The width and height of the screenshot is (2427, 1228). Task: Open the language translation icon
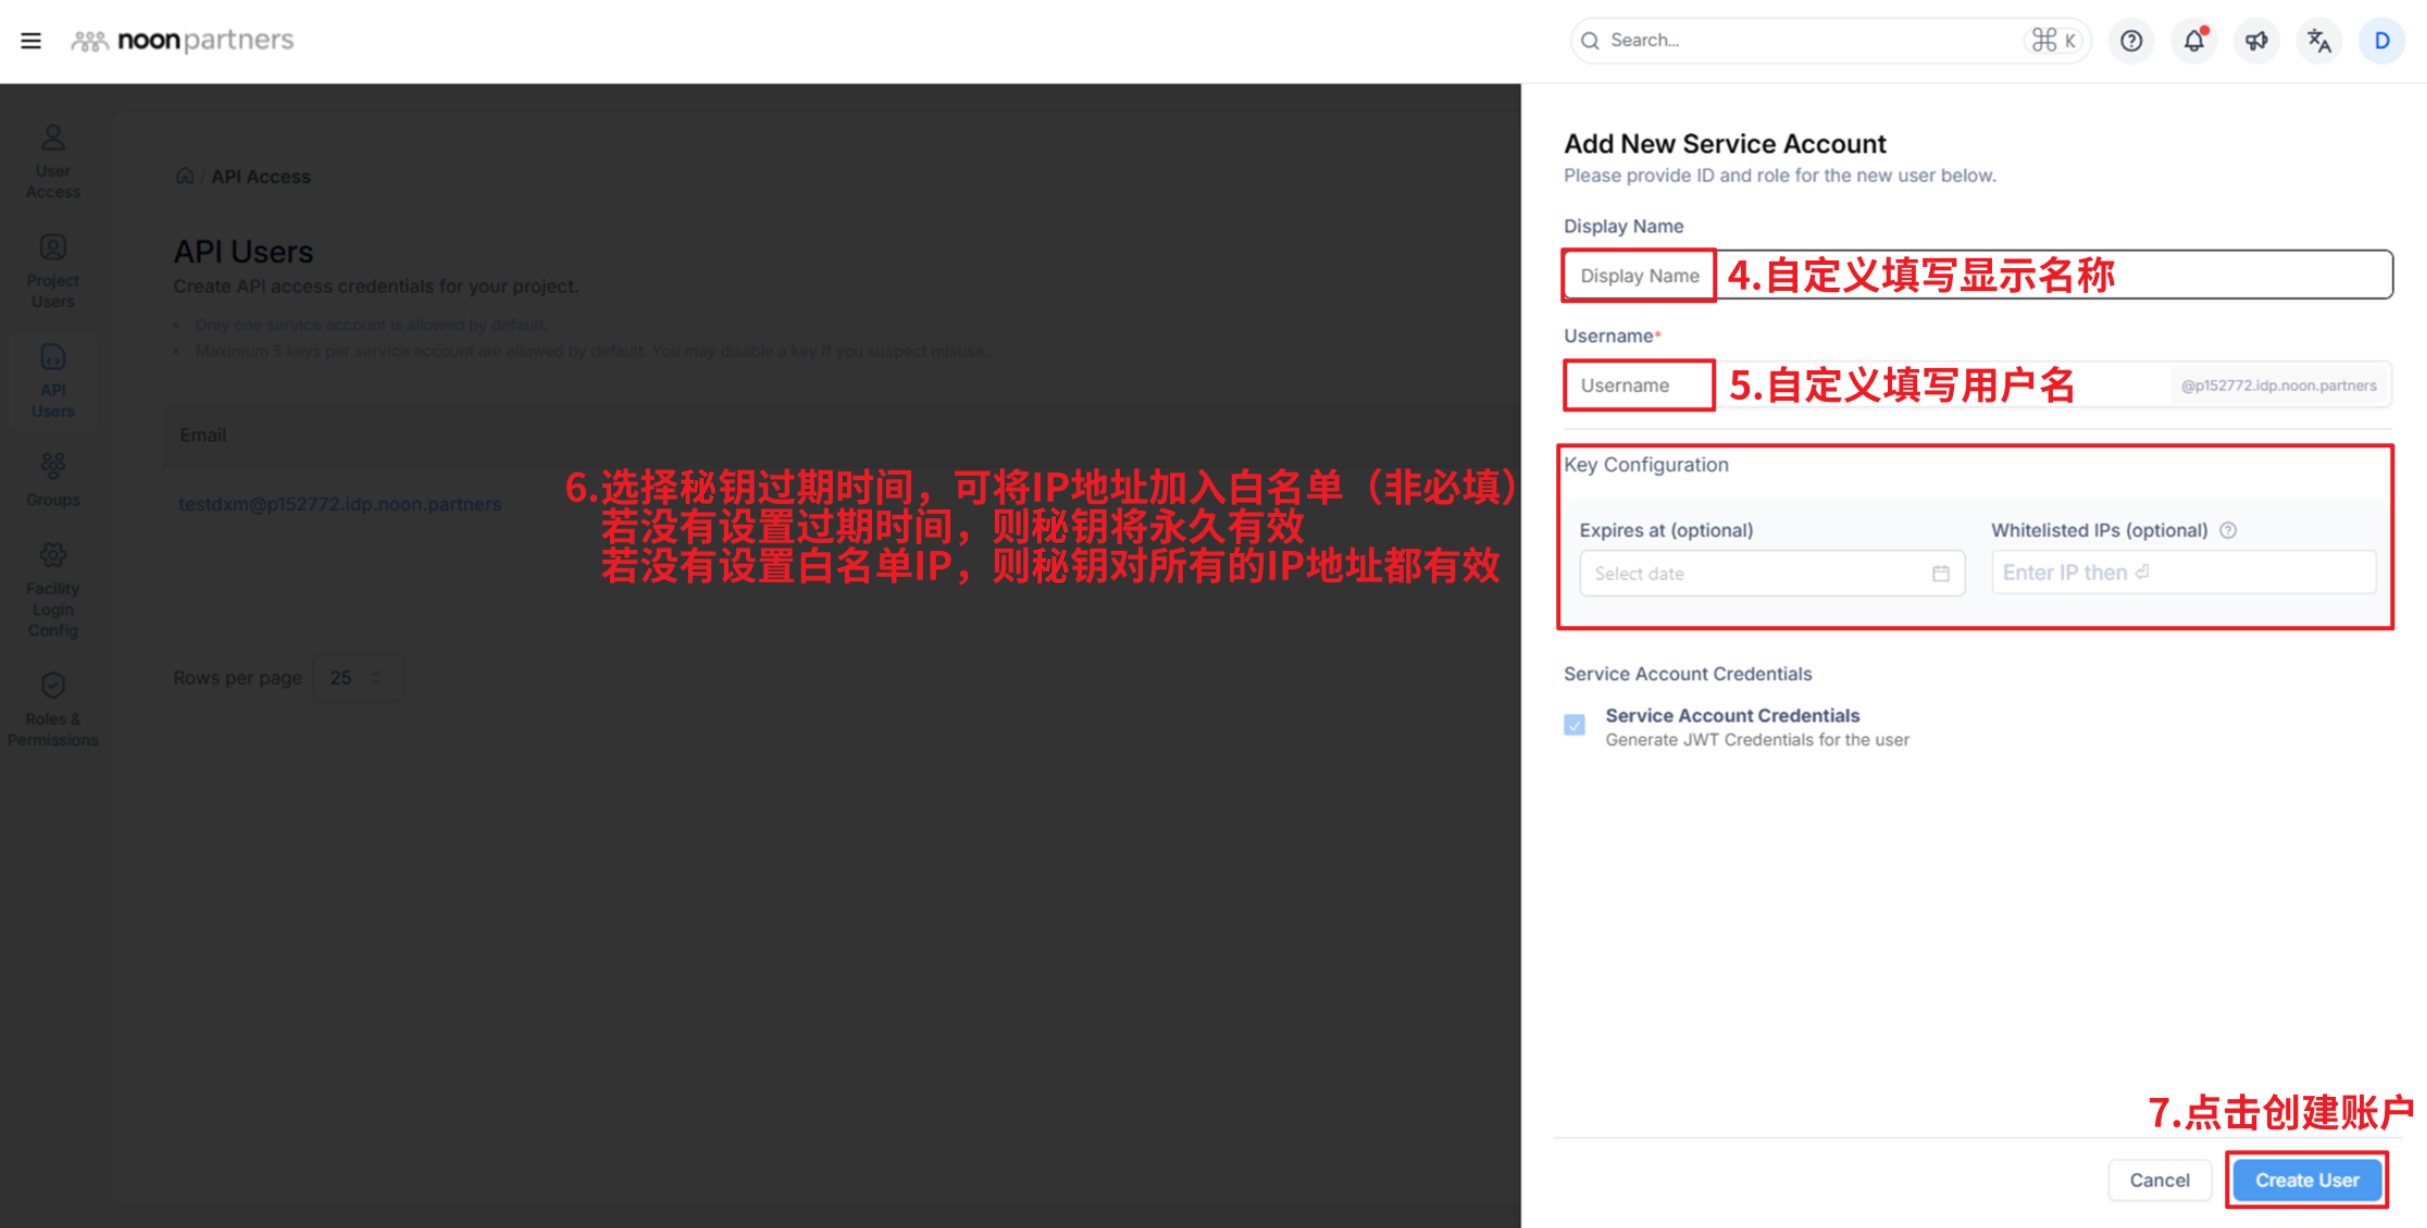2319,40
